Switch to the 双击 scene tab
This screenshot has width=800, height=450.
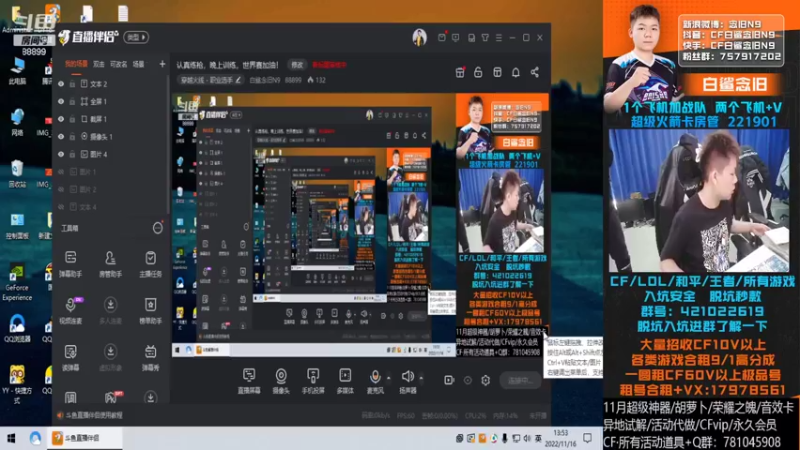tap(99, 64)
